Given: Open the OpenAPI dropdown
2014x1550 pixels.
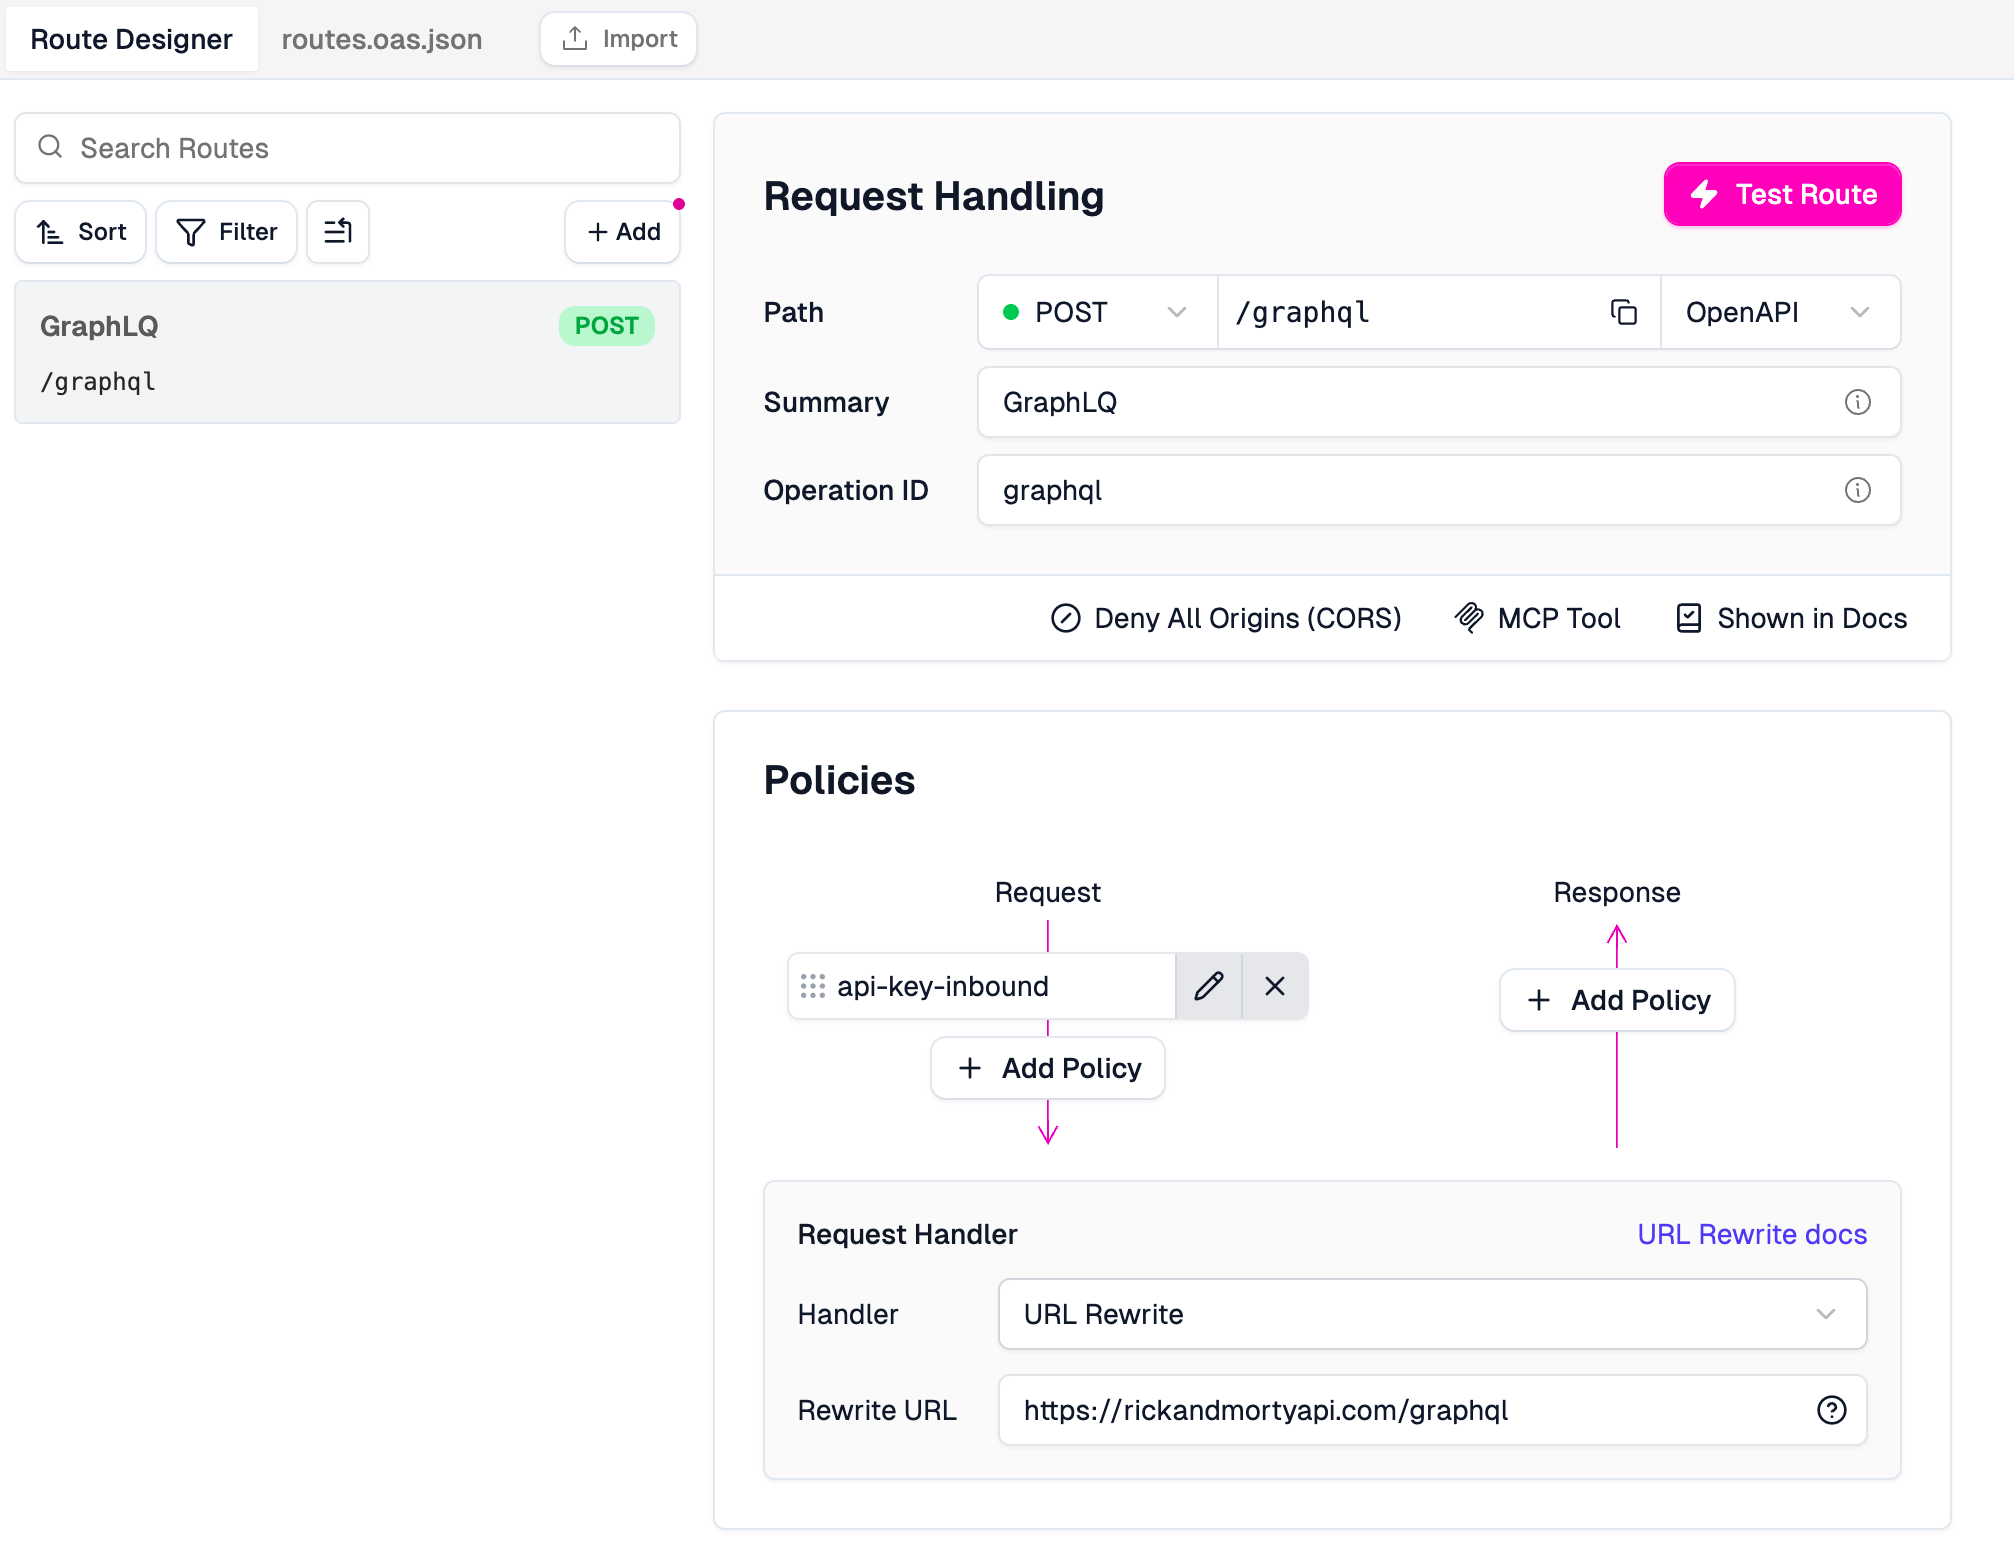Looking at the screenshot, I should point(1779,312).
